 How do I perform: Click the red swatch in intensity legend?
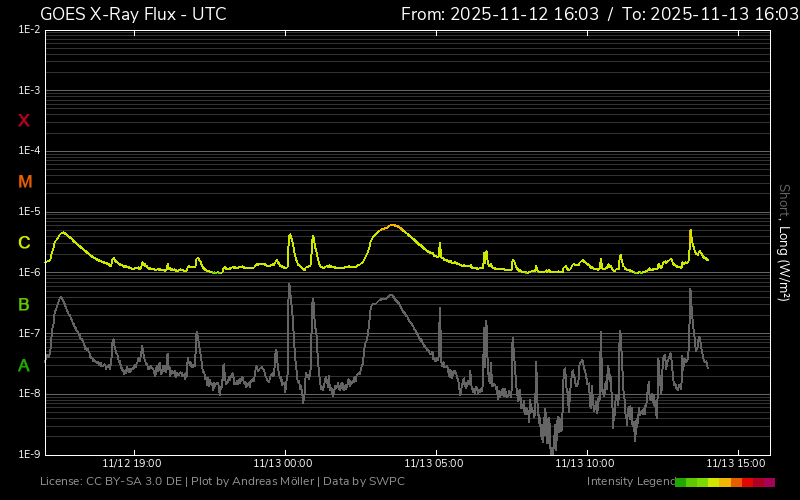coord(748,482)
